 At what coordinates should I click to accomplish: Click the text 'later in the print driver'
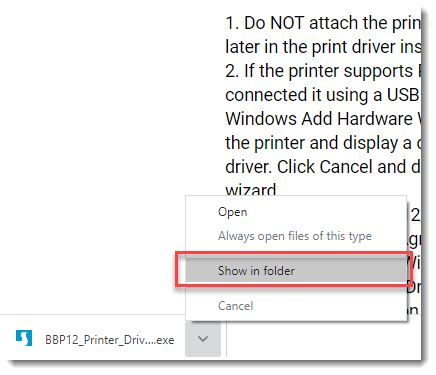coord(323,47)
